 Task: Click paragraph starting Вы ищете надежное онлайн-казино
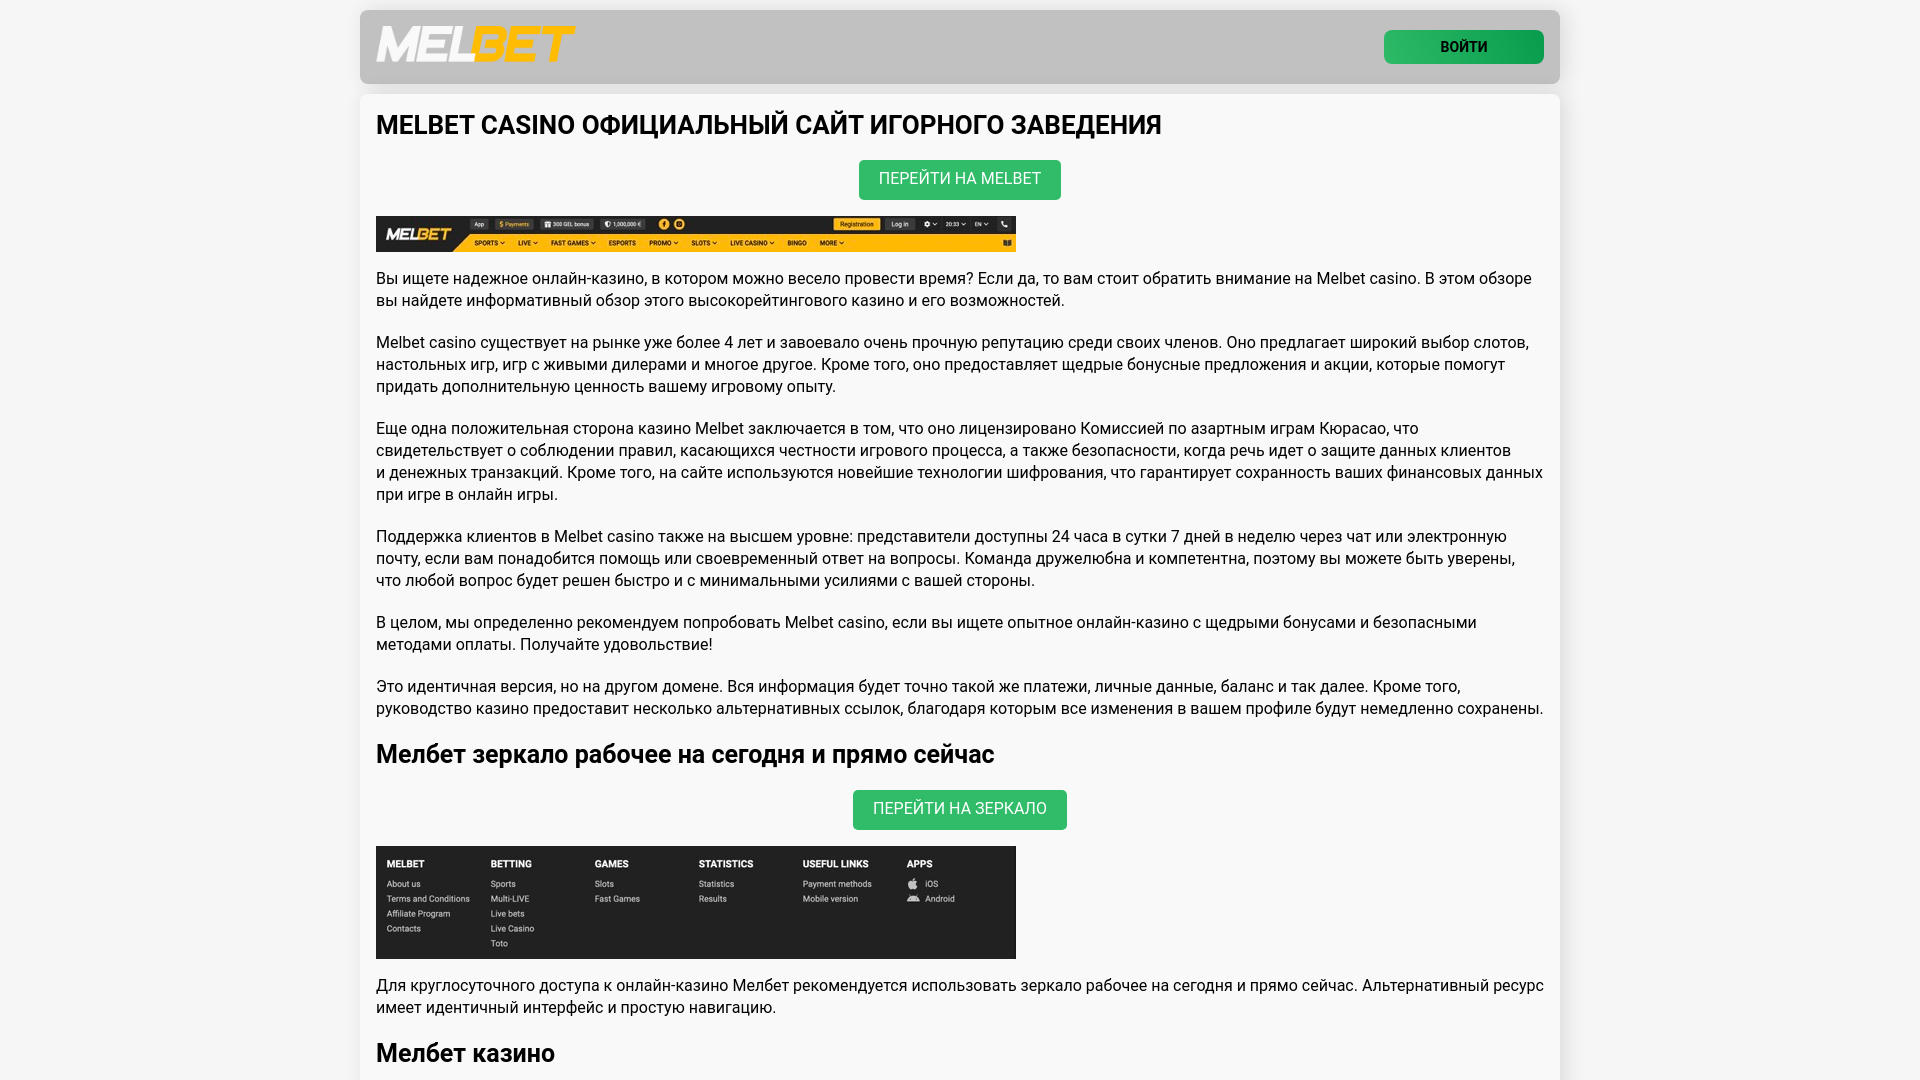coord(955,290)
